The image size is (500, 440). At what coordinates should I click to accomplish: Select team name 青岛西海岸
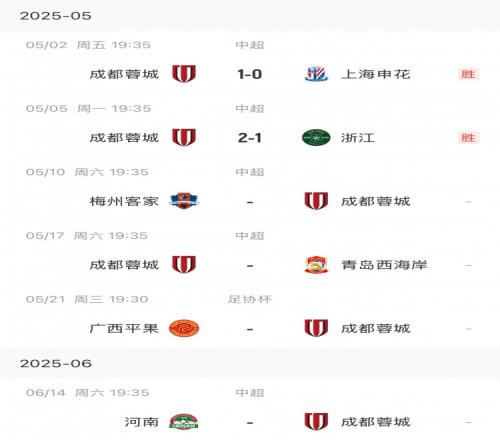click(384, 265)
